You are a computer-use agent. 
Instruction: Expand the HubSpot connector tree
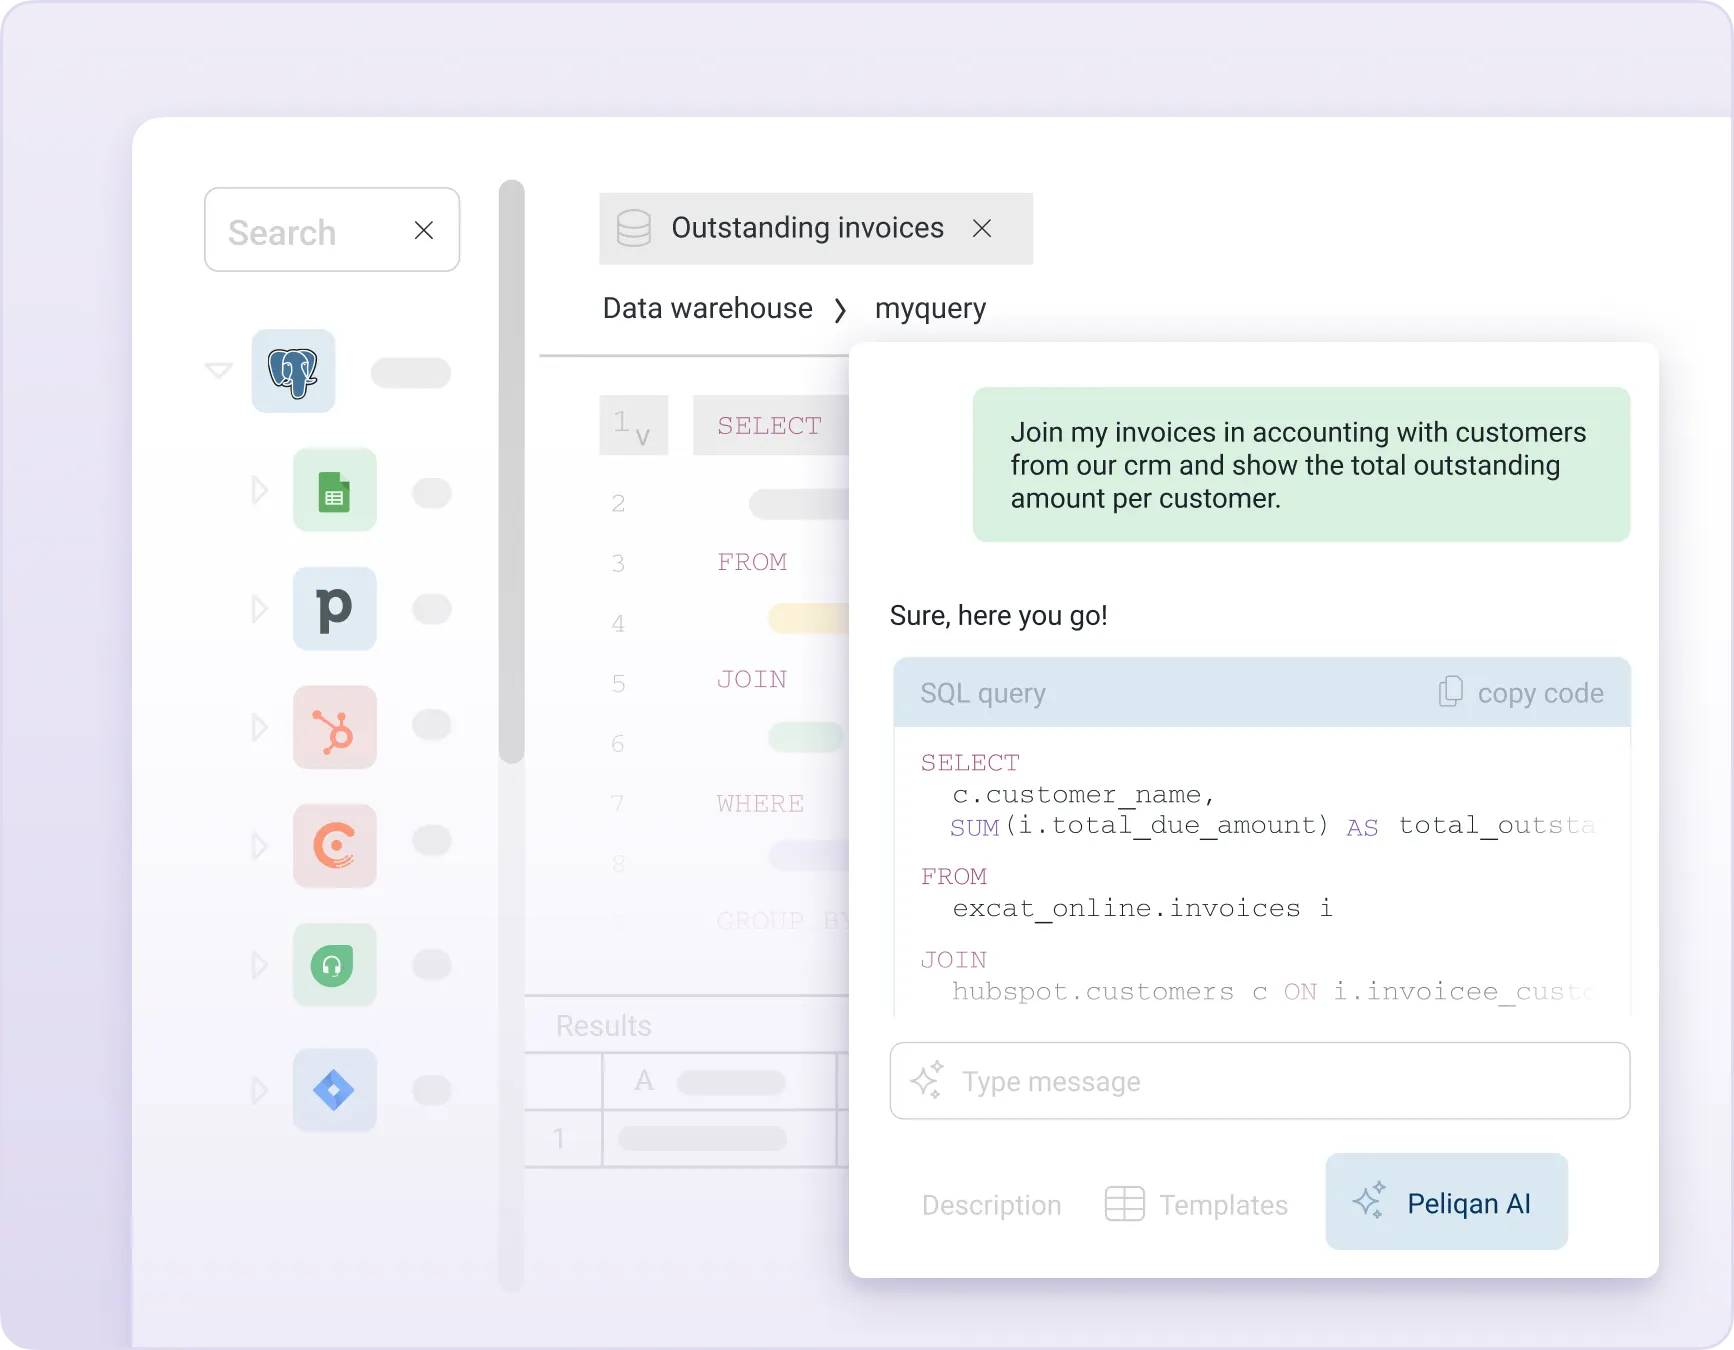point(260,727)
